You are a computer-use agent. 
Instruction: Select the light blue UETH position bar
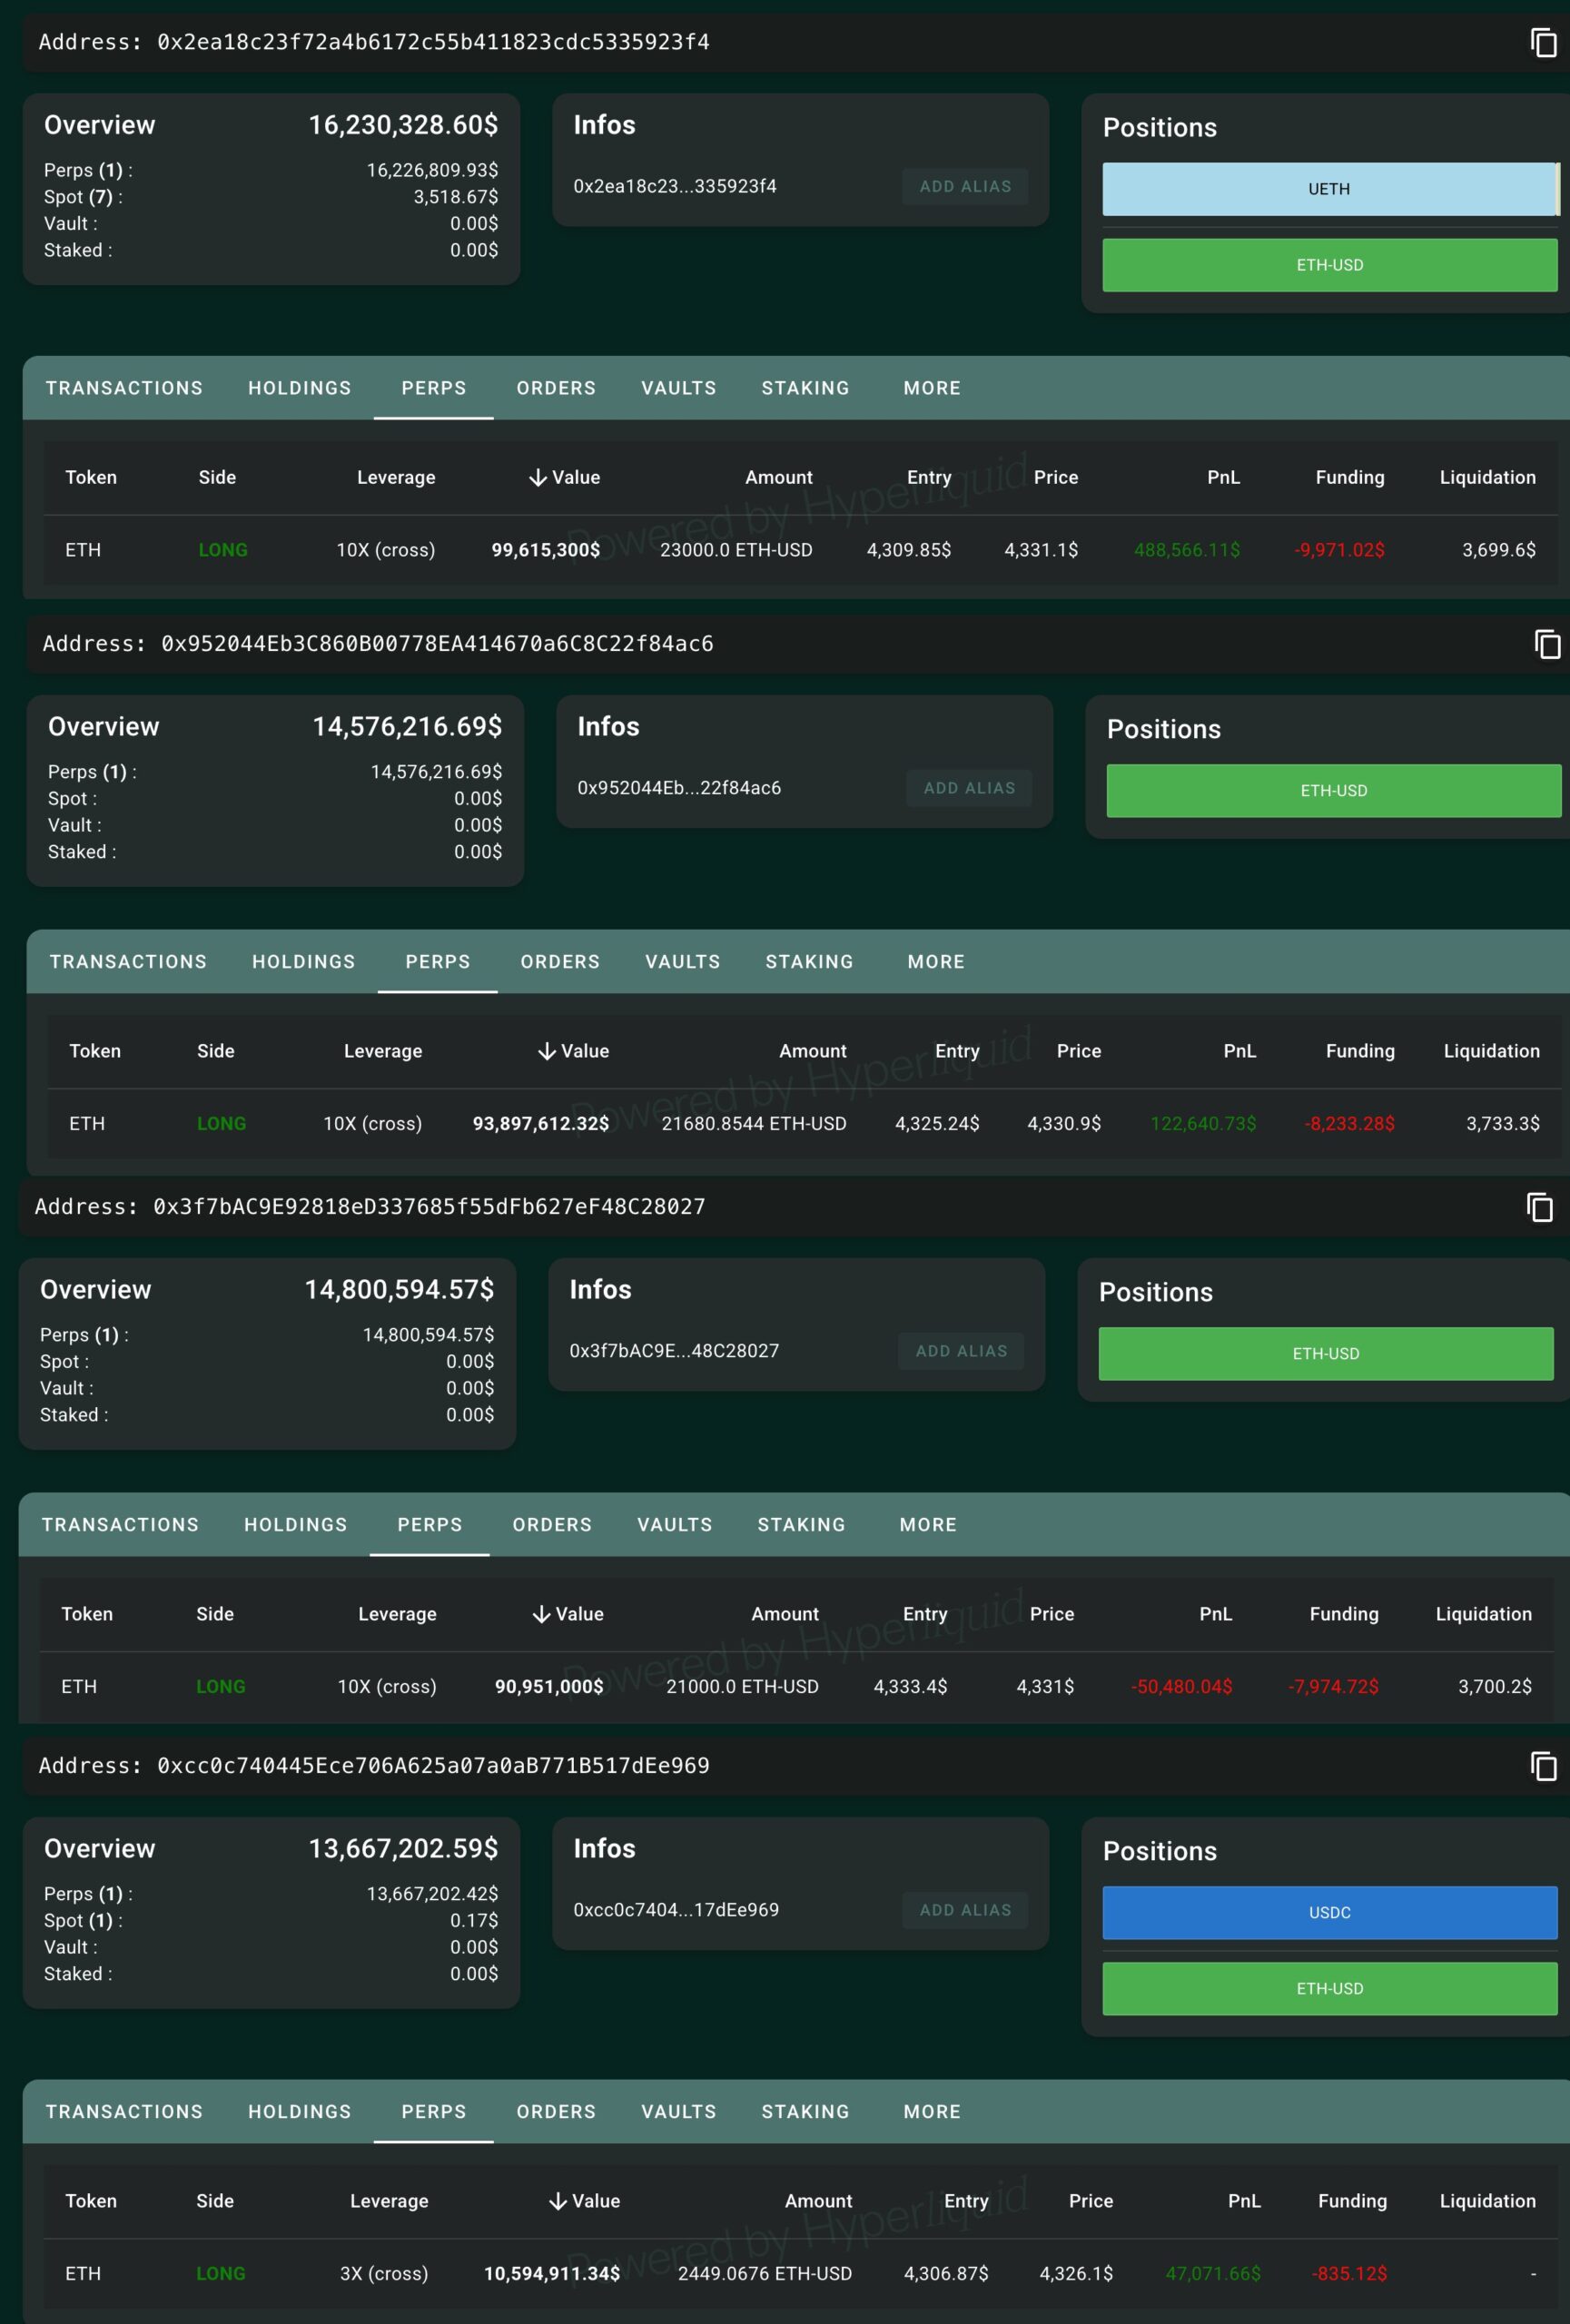[x=1328, y=189]
